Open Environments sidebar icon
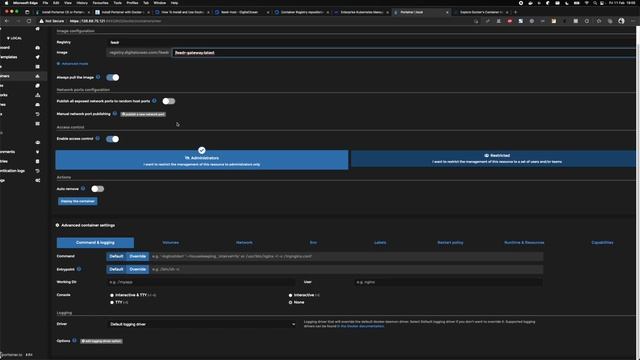640x360 pixels. pos(38,152)
